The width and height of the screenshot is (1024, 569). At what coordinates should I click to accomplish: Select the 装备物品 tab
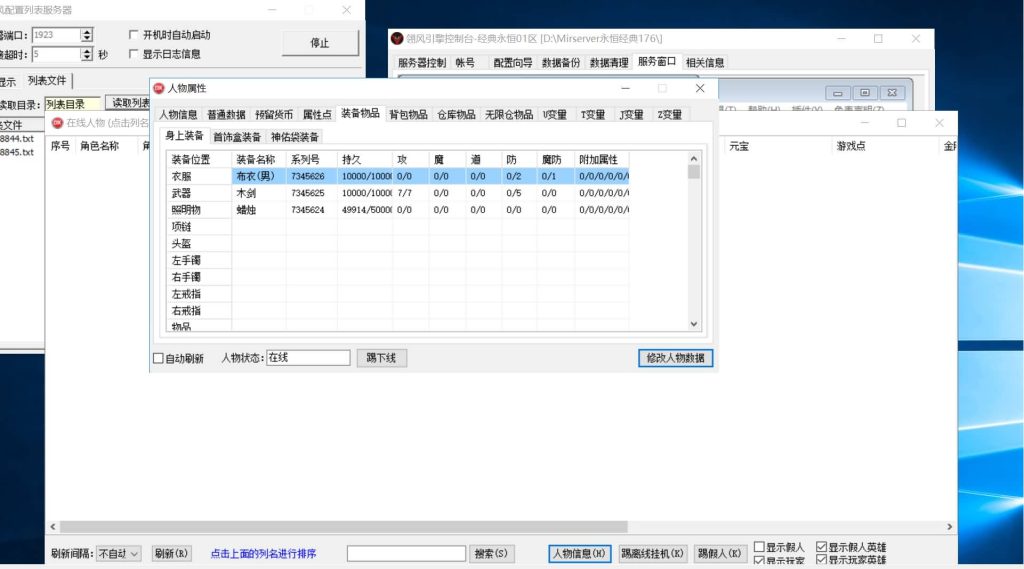click(x=360, y=113)
